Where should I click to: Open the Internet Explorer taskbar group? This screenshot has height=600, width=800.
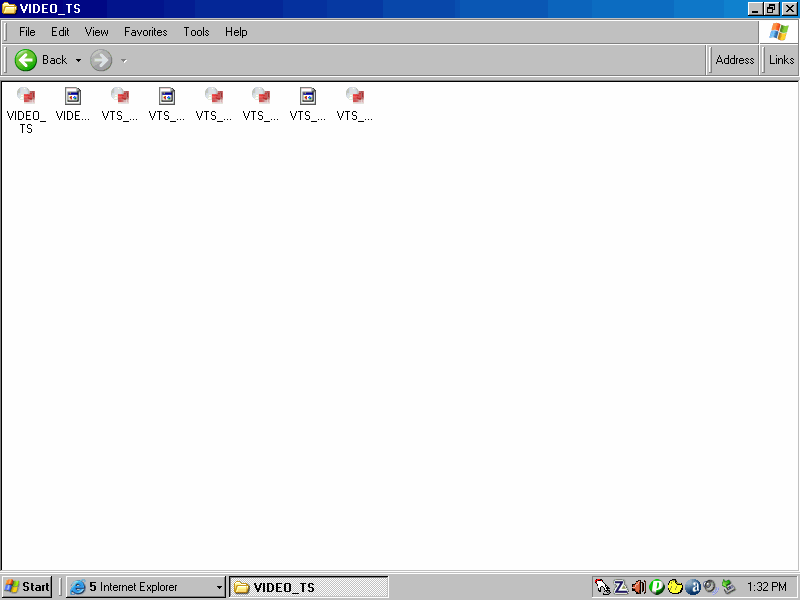146,587
